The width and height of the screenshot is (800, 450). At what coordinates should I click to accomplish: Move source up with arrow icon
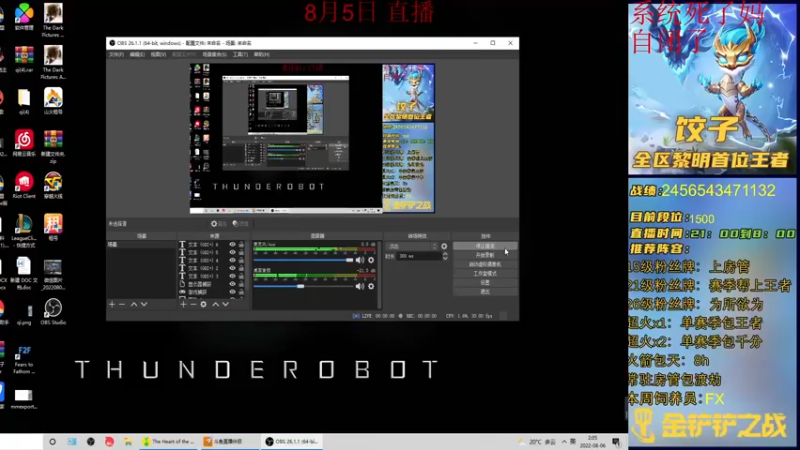tap(215, 304)
